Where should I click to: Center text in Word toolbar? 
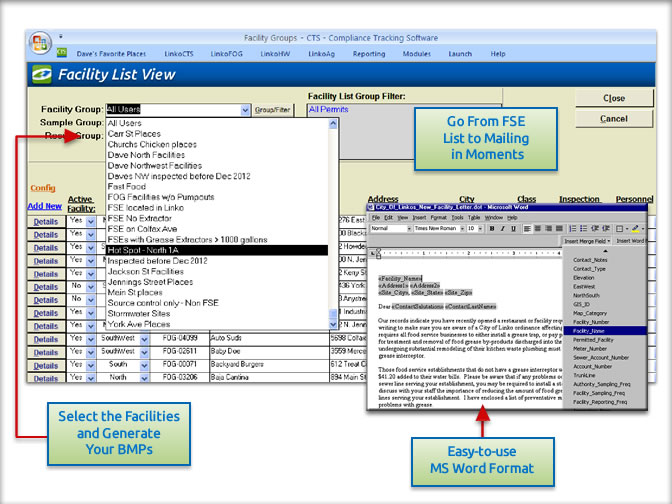(537, 229)
